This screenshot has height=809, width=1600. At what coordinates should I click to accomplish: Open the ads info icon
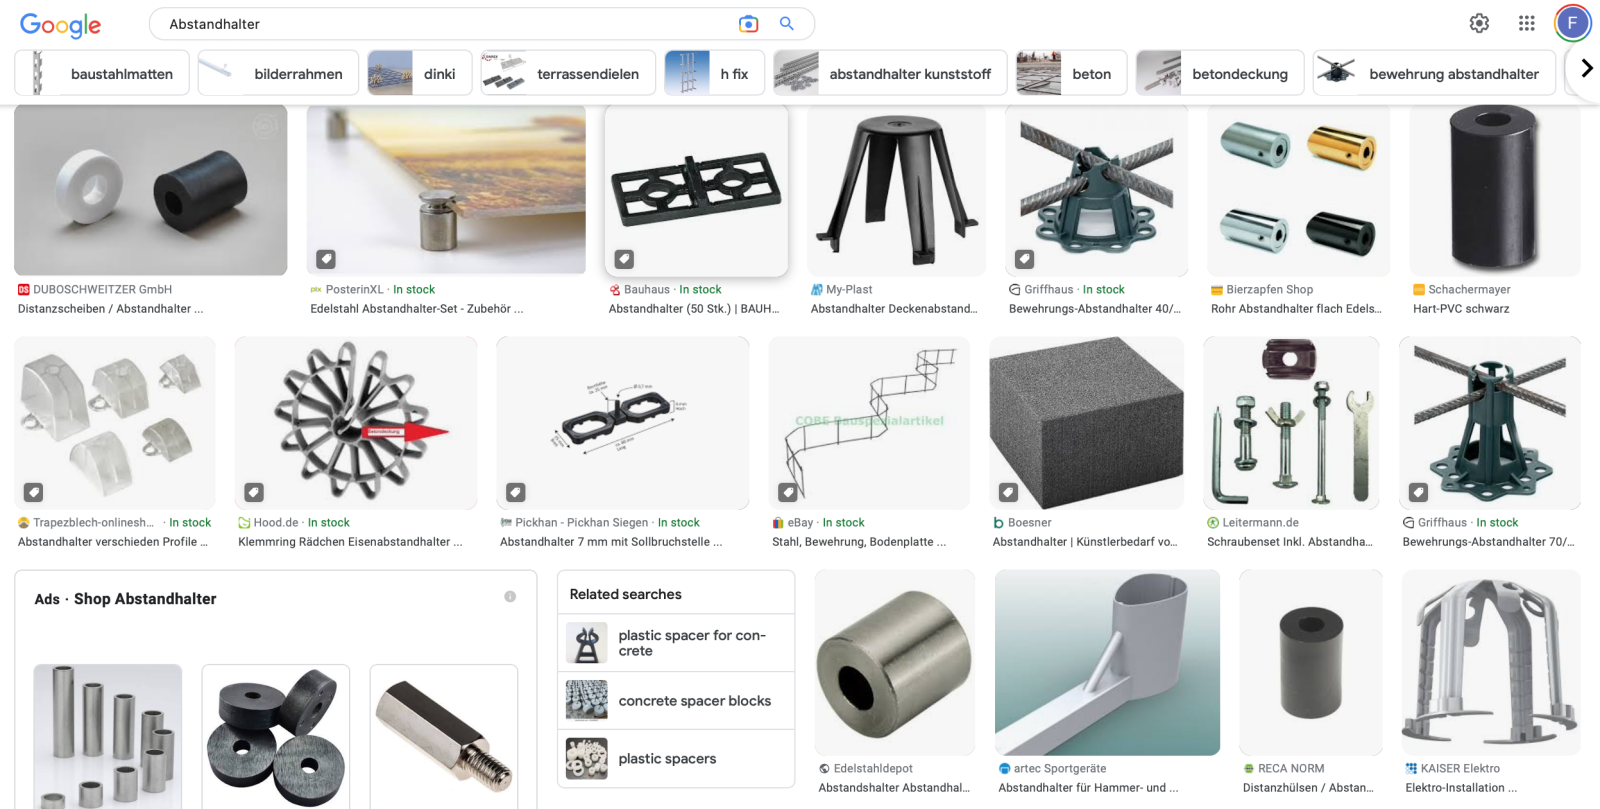pos(510,597)
